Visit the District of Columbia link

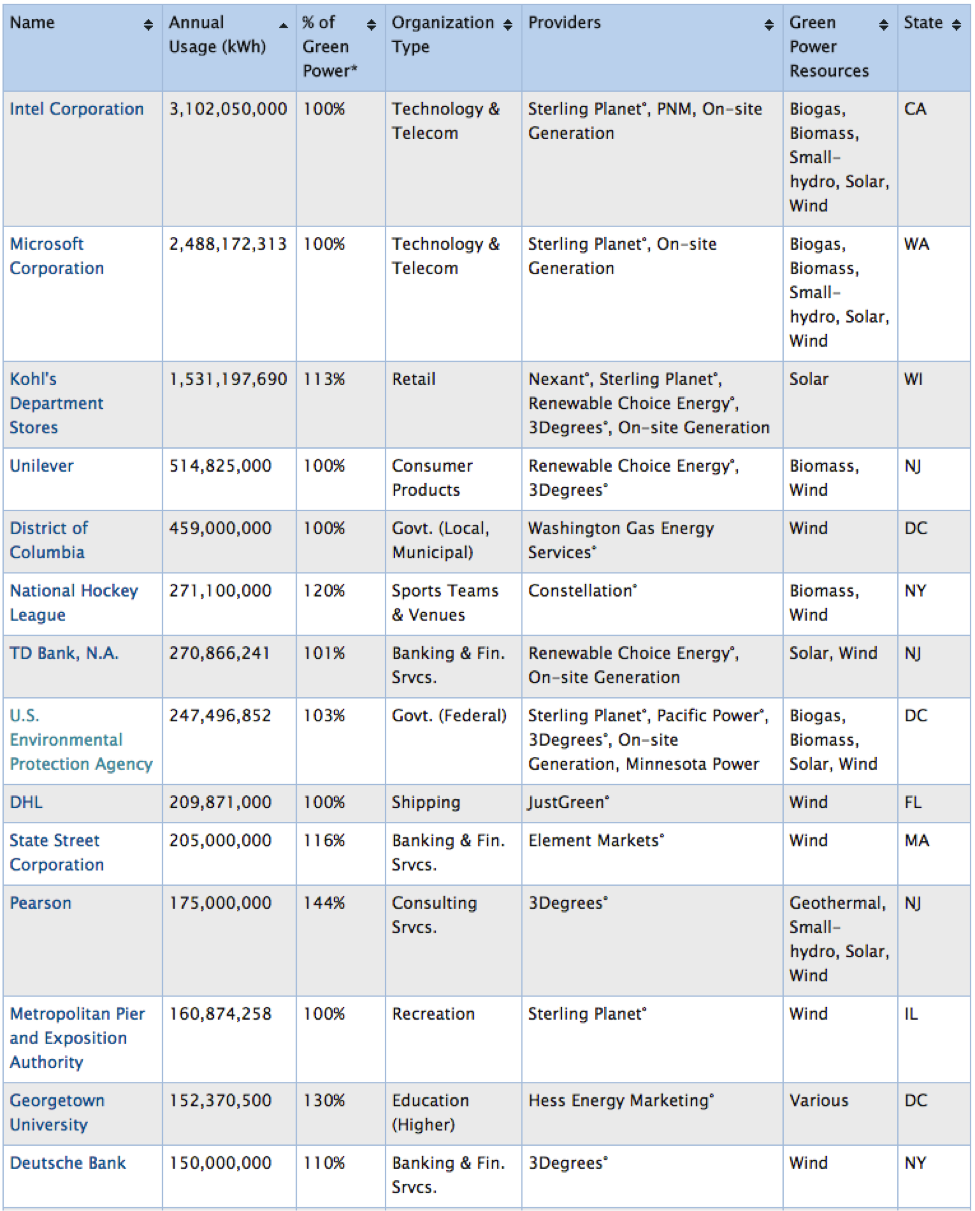49,540
